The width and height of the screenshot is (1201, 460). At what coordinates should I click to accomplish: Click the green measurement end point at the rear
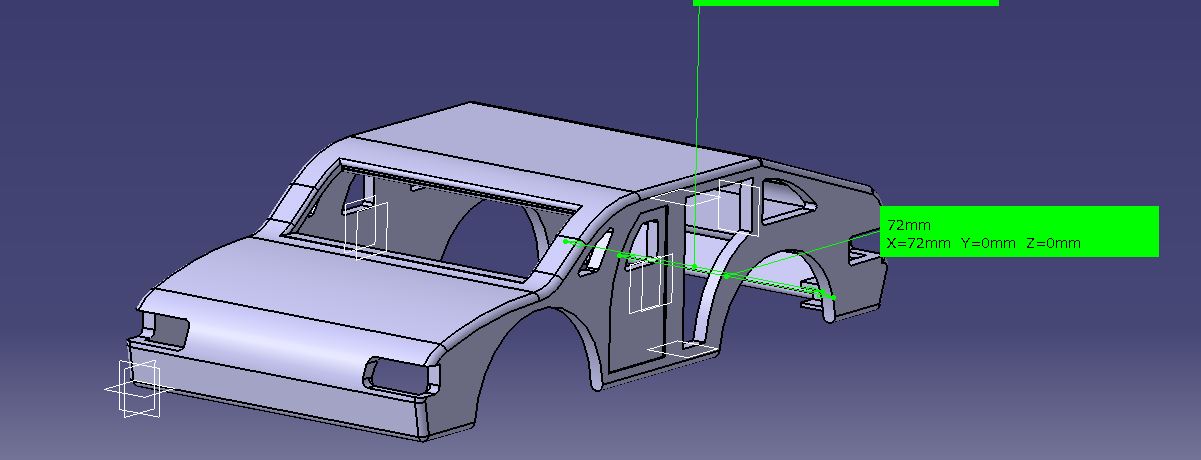[833, 297]
